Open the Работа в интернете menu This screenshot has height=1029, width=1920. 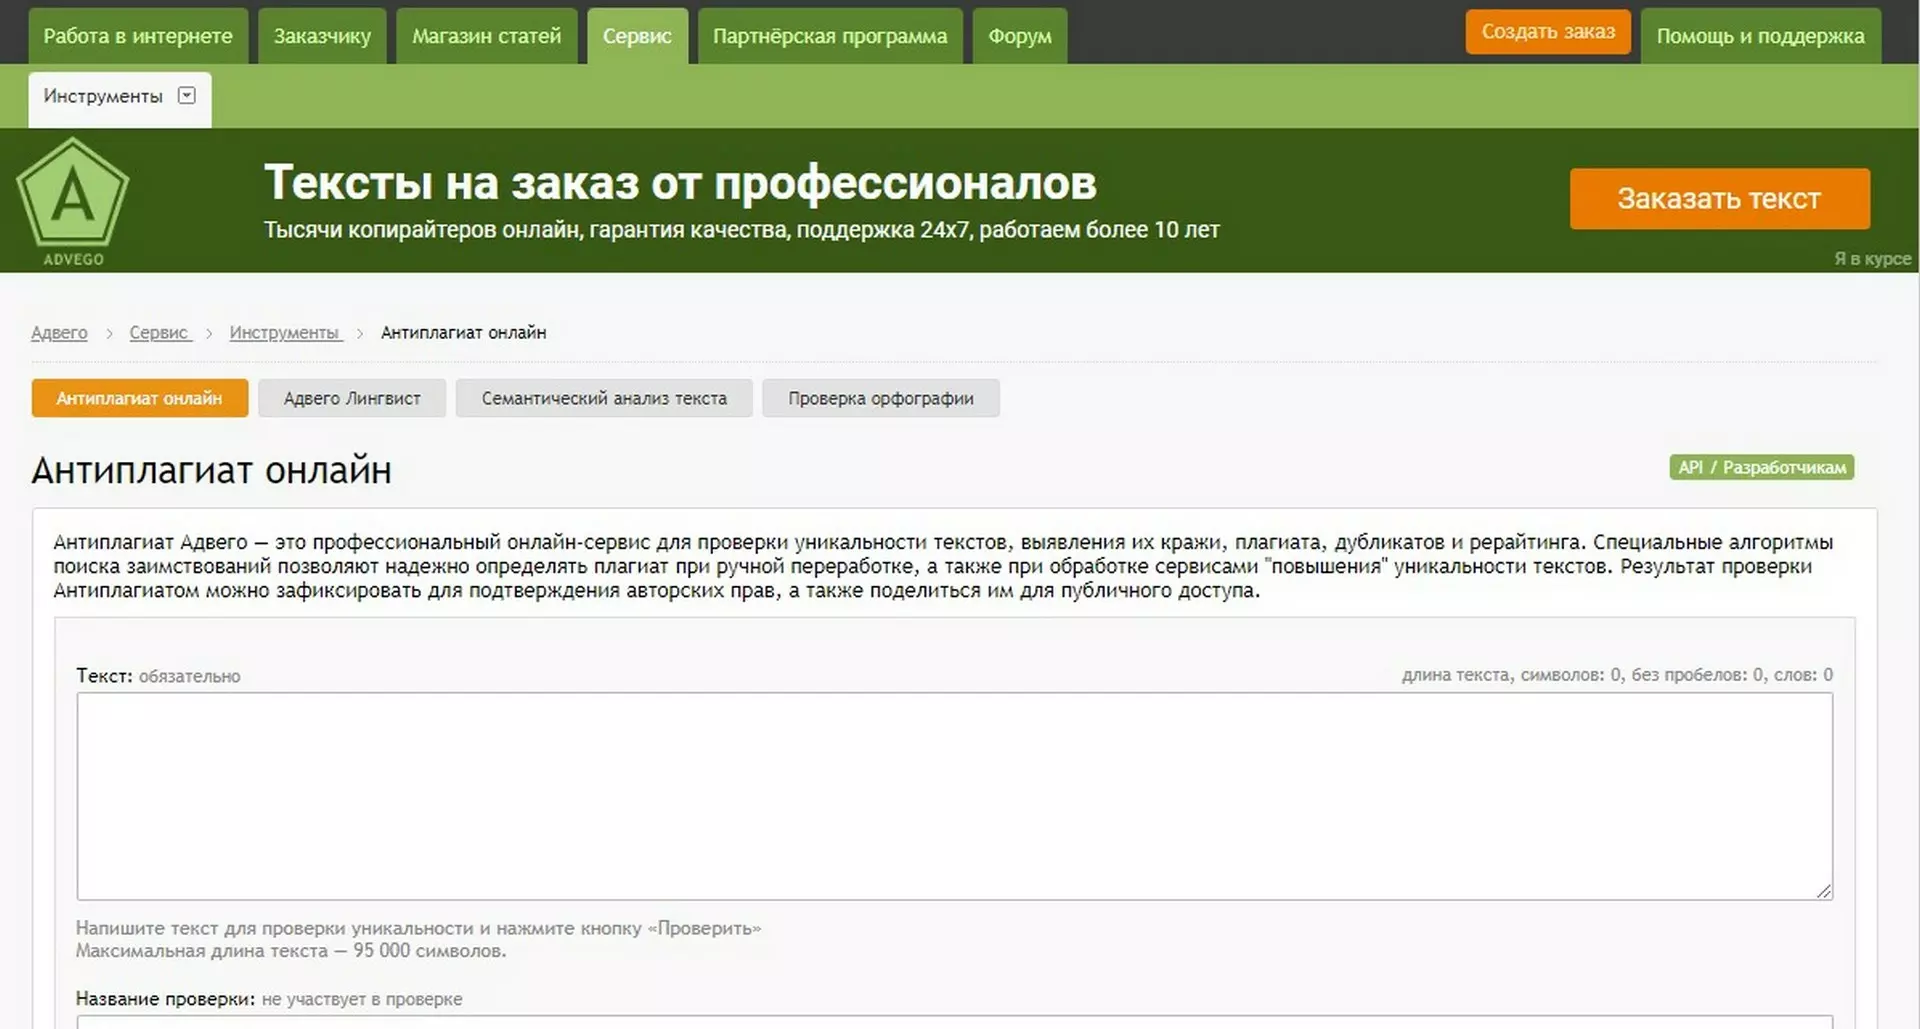[x=138, y=36]
